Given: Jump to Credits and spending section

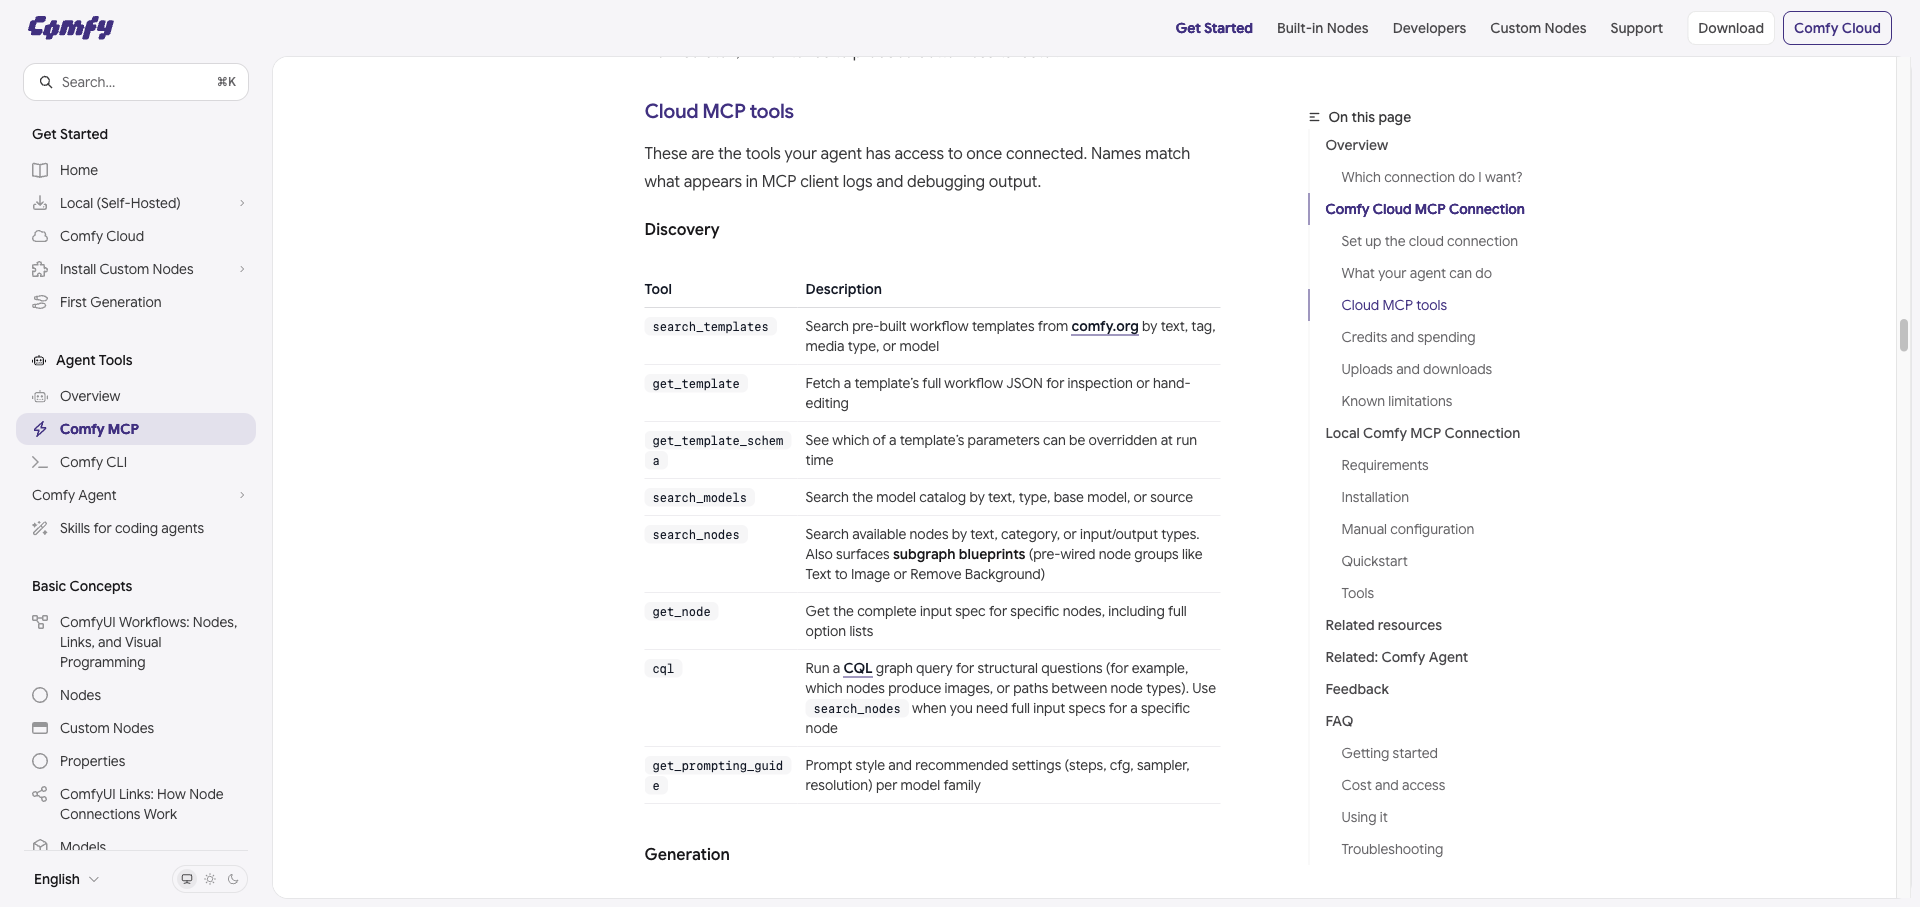Looking at the screenshot, I should (x=1408, y=337).
